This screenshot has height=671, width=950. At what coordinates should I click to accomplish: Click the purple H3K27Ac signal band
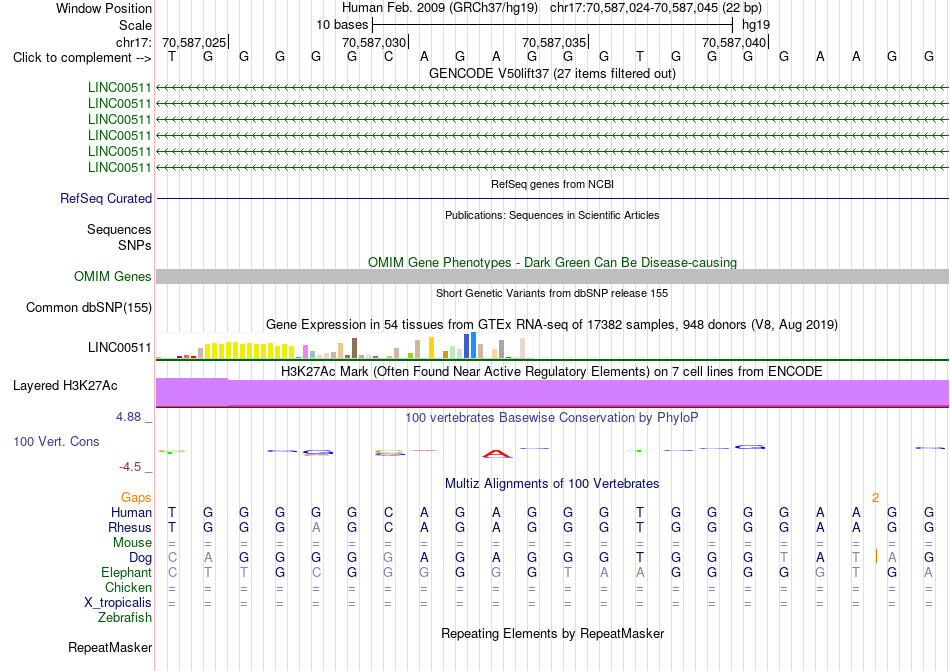pyautogui.click(x=552, y=392)
